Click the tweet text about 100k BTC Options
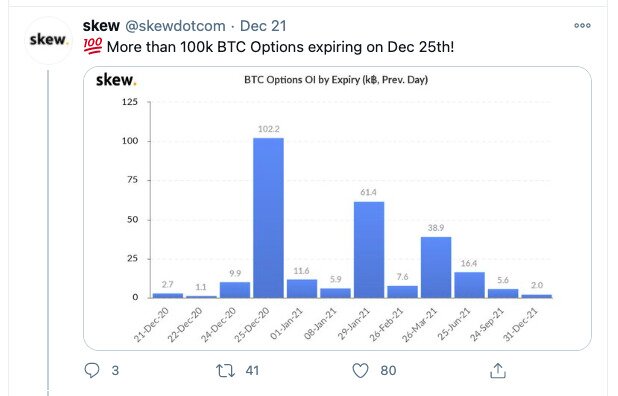 (x=281, y=47)
